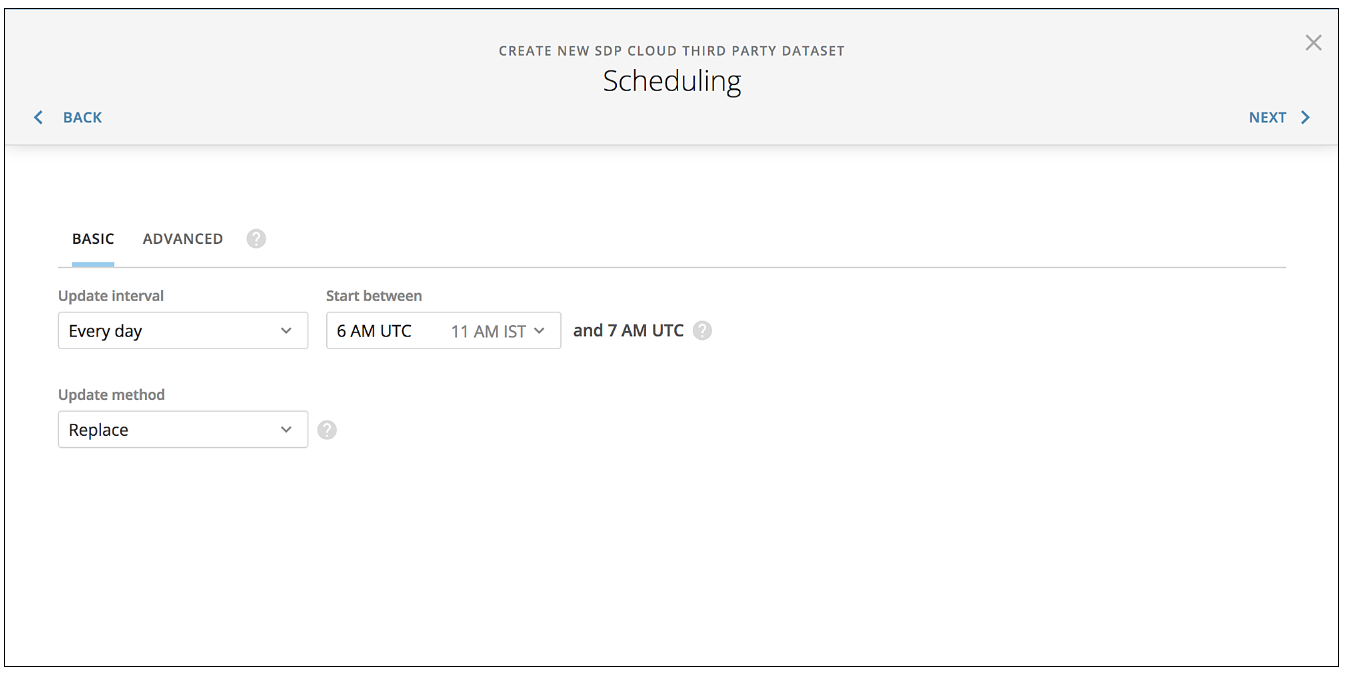1347x674 pixels.
Task: Click help icon next to 7 AM UTC
Action: [702, 331]
